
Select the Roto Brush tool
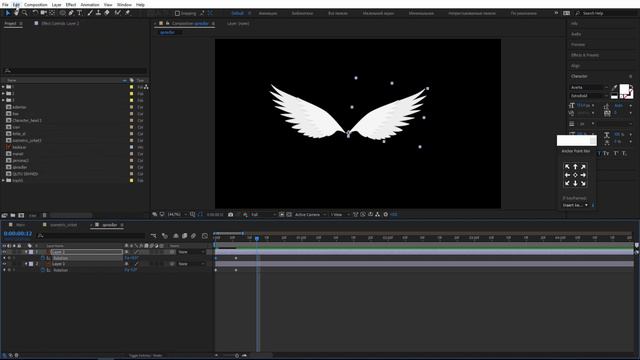point(118,13)
